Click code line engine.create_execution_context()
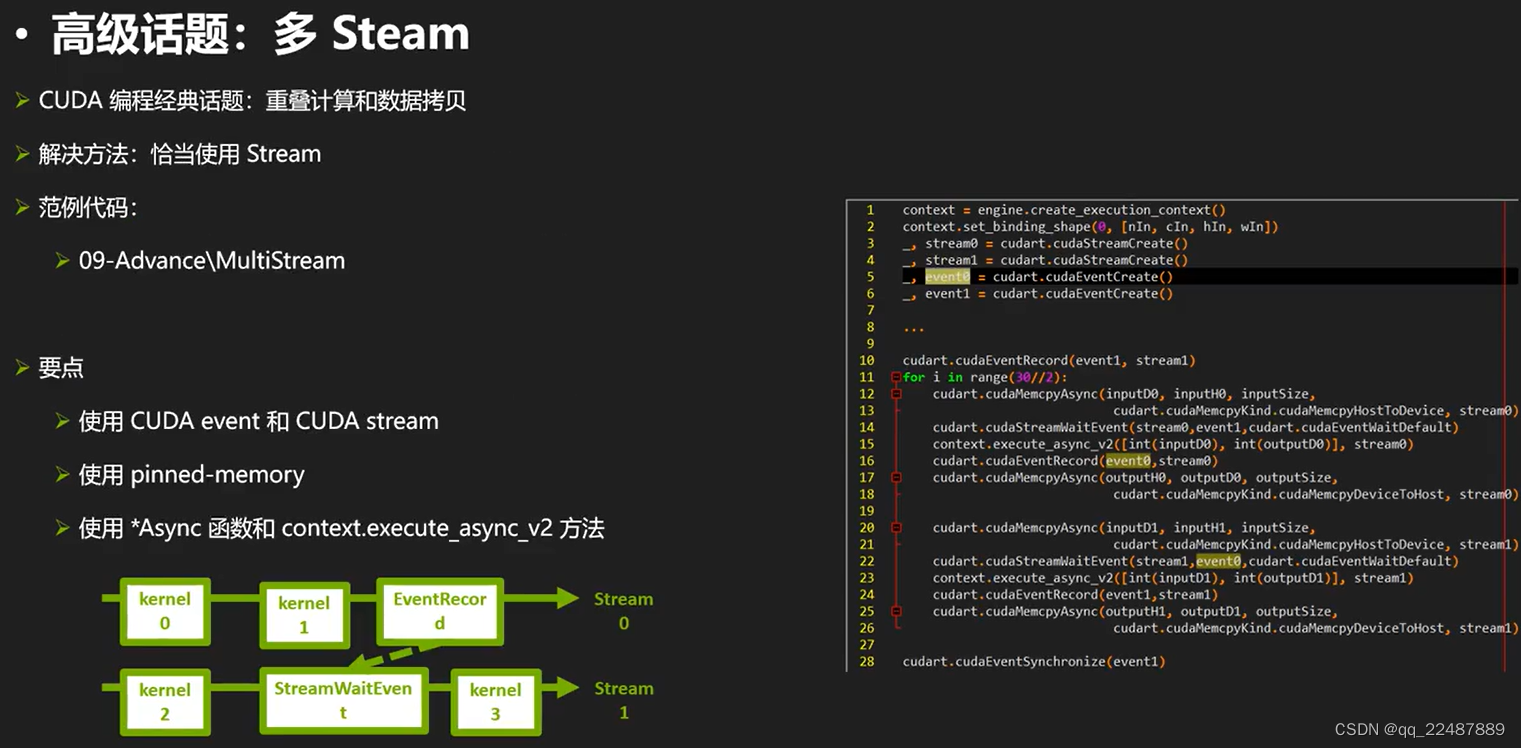Viewport: 1521px width, 748px height. tap(1064, 210)
